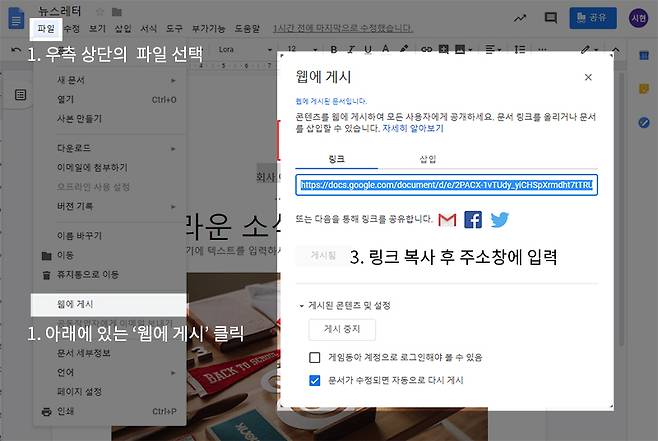Click the add comment toolbar icon

[x=444, y=50]
